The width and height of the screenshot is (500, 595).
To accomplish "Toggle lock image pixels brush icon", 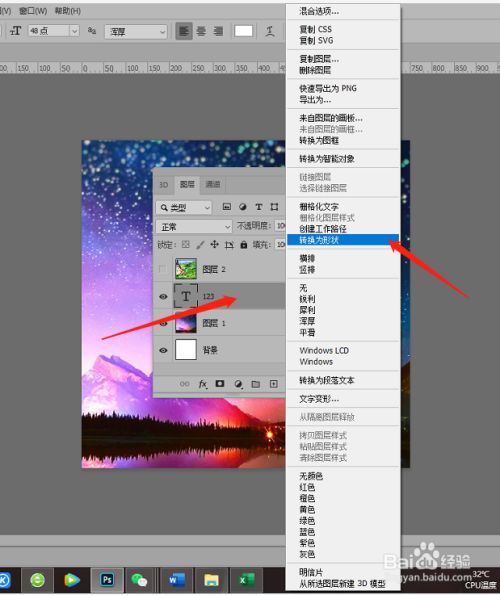I will pos(200,245).
